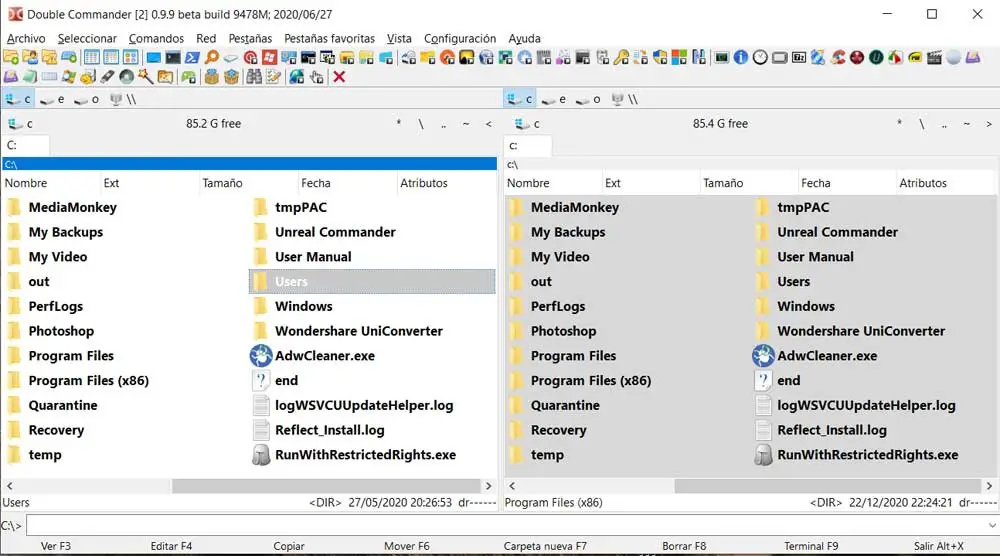
Task: Click Mover F6 button
Action: (x=406, y=546)
